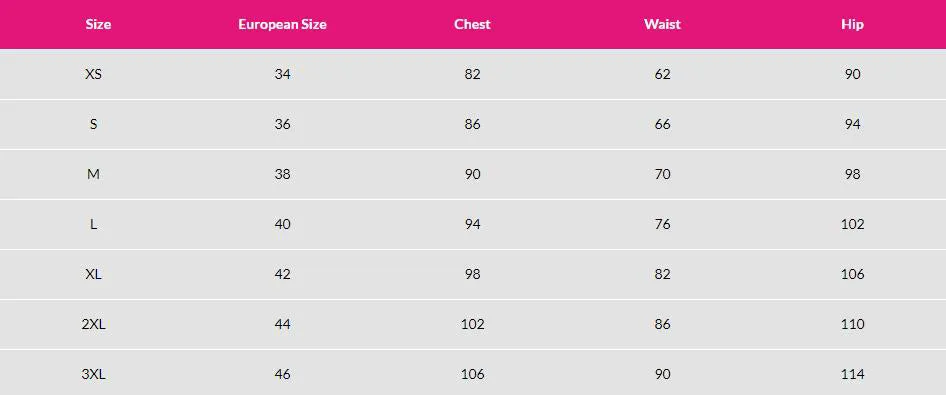Click European size 38 for M
The height and width of the screenshot is (395, 946).
click(x=282, y=174)
